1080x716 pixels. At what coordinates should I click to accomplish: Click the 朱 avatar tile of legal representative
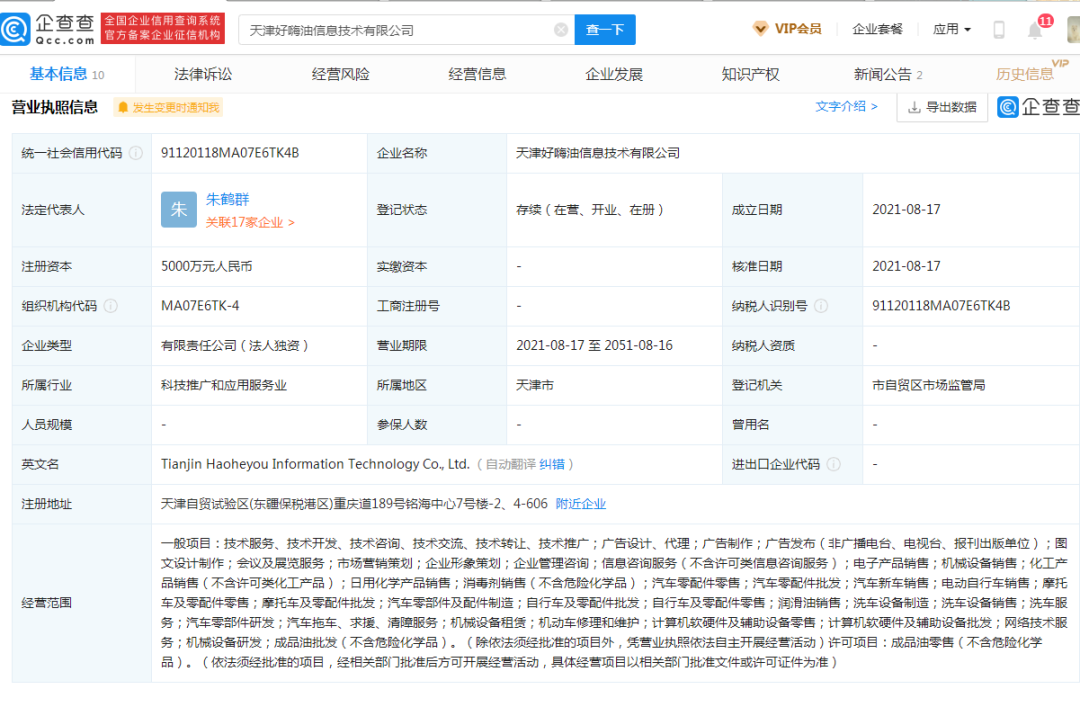(178, 209)
